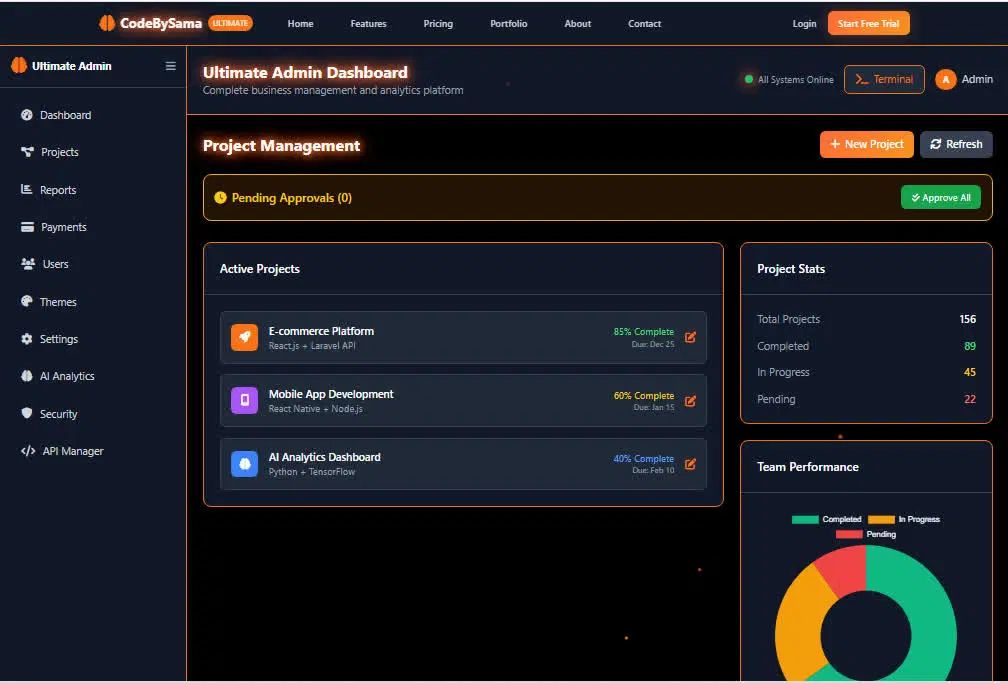Collapse sidebar with the hamburger menu icon

(170, 66)
